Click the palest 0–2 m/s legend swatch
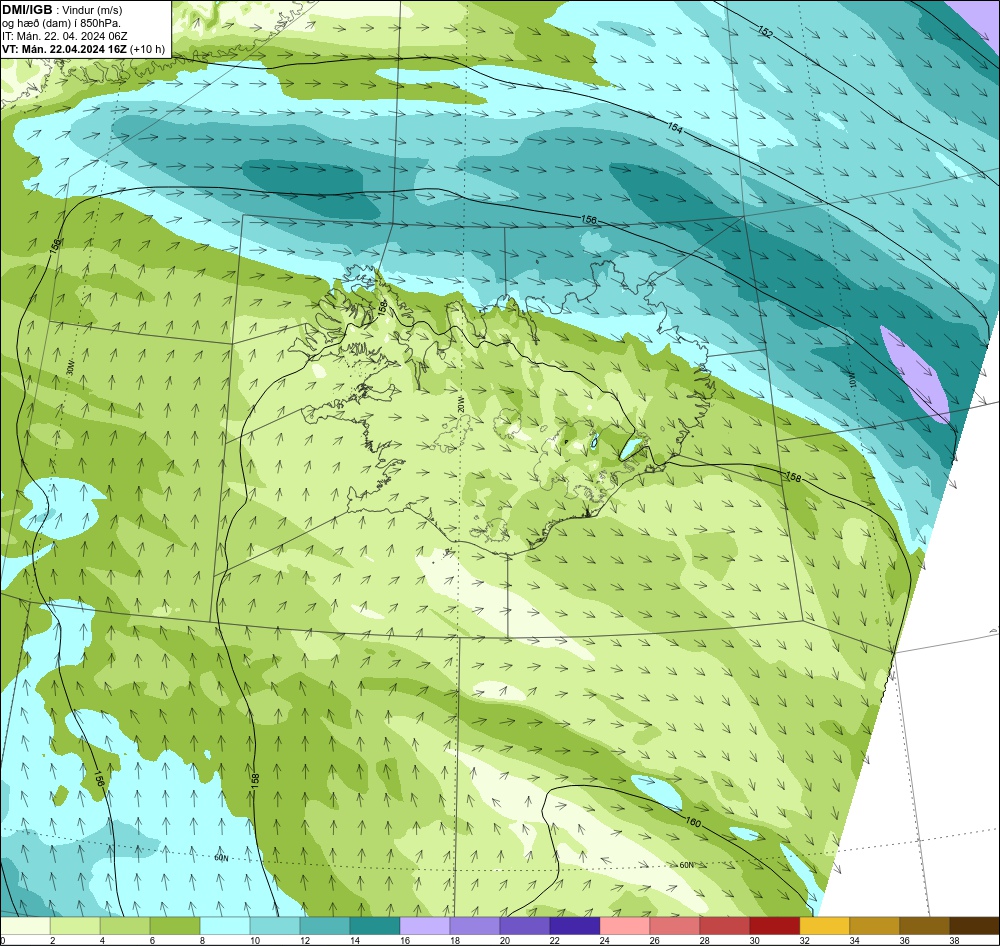Image resolution: width=1000 pixels, height=946 pixels. click(x=26, y=926)
